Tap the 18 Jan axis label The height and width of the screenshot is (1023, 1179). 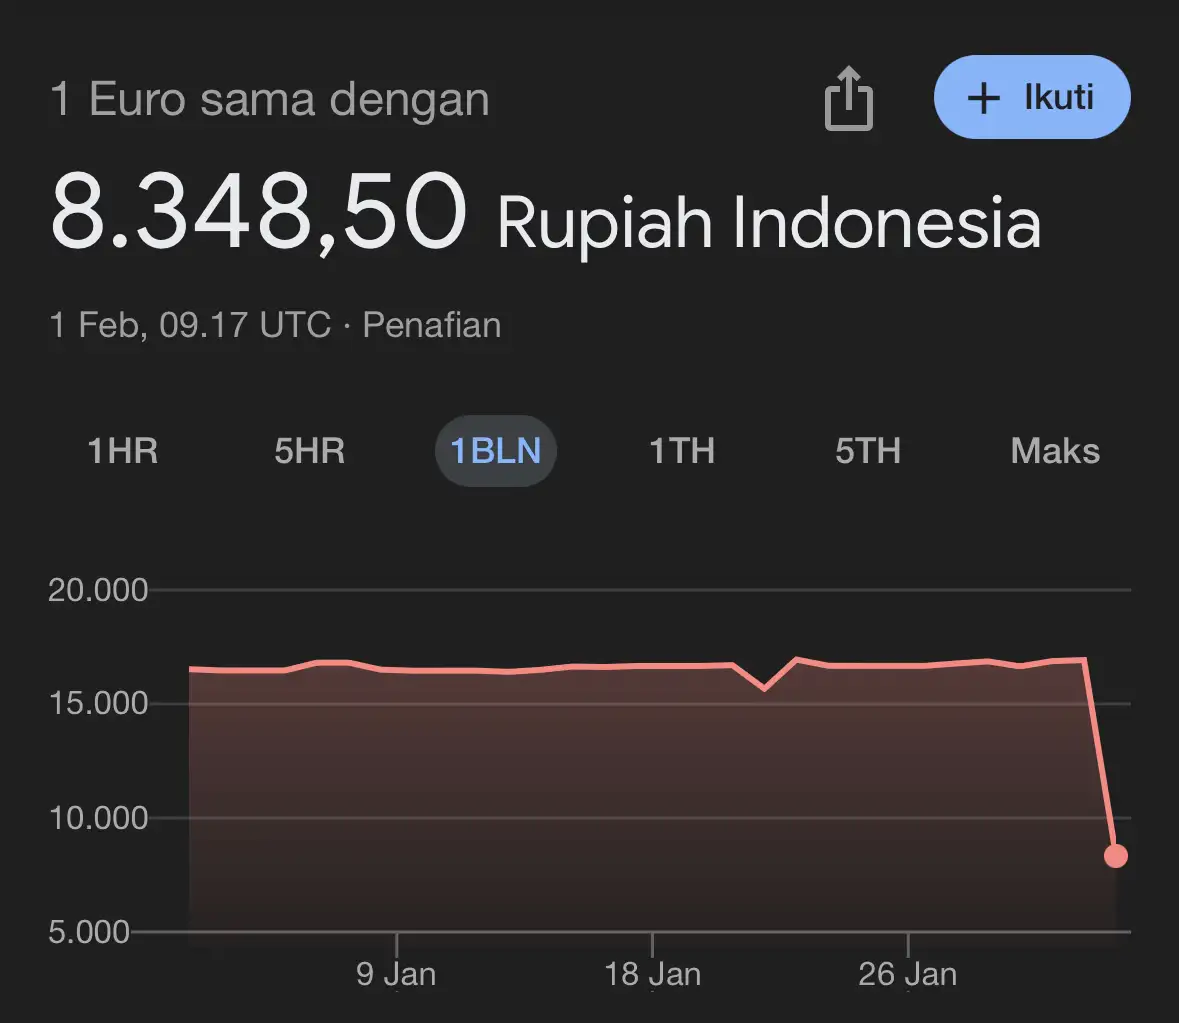(651, 973)
